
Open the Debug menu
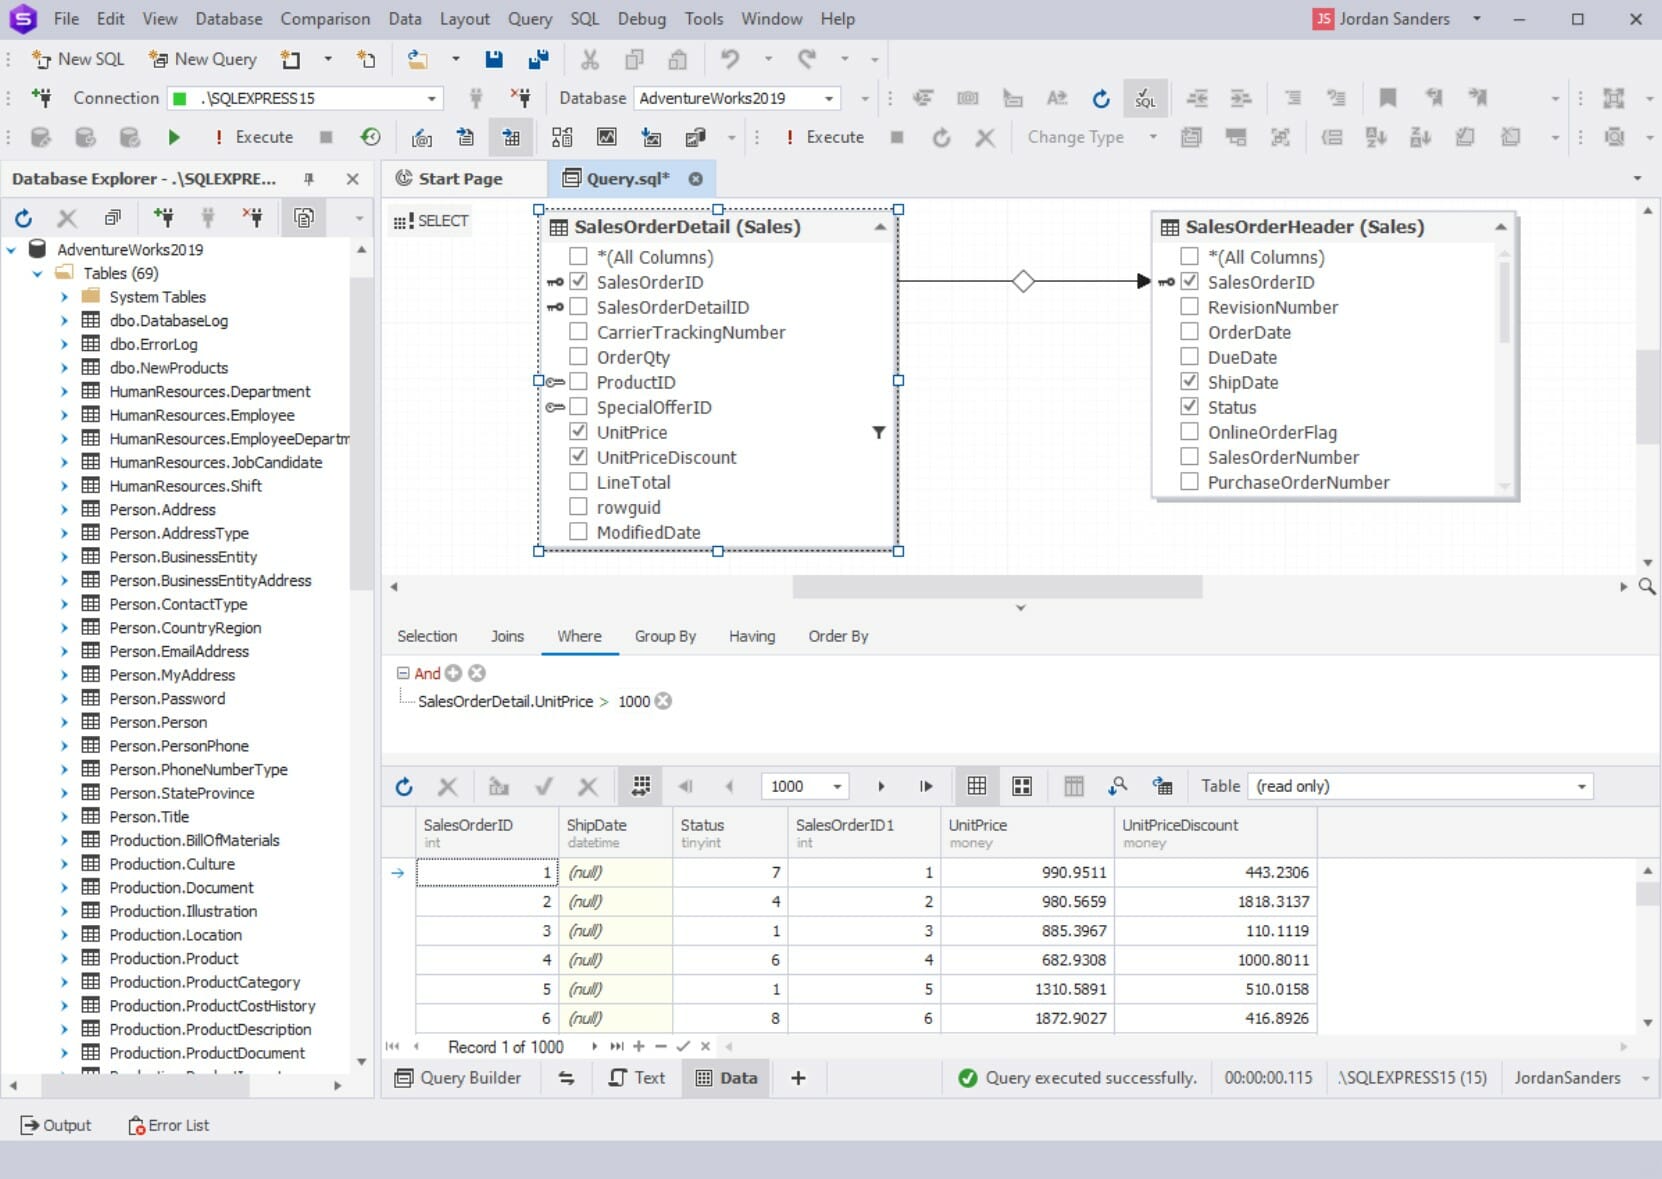641,19
